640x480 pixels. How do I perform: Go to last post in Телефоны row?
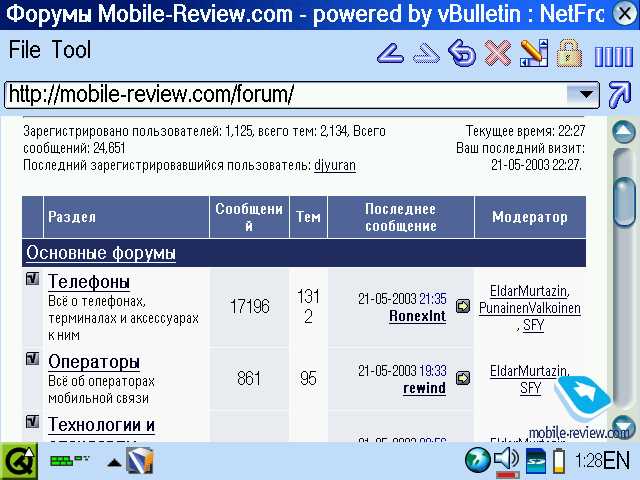click(463, 306)
